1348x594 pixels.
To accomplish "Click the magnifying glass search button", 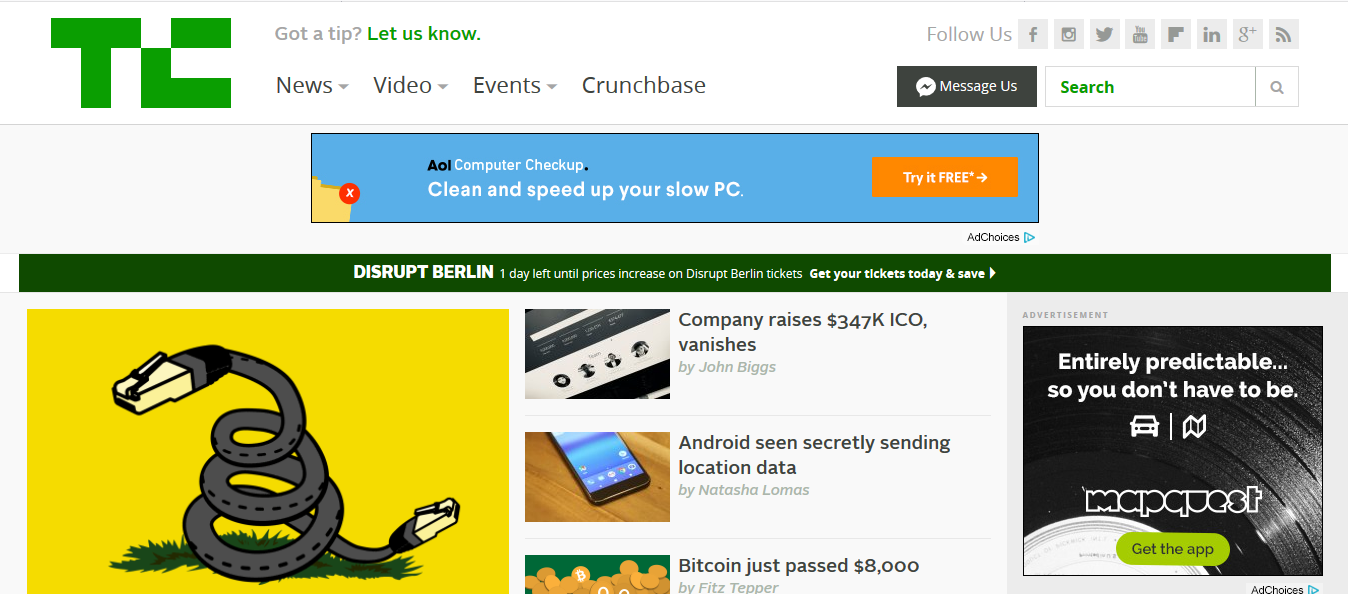I will pos(1277,87).
